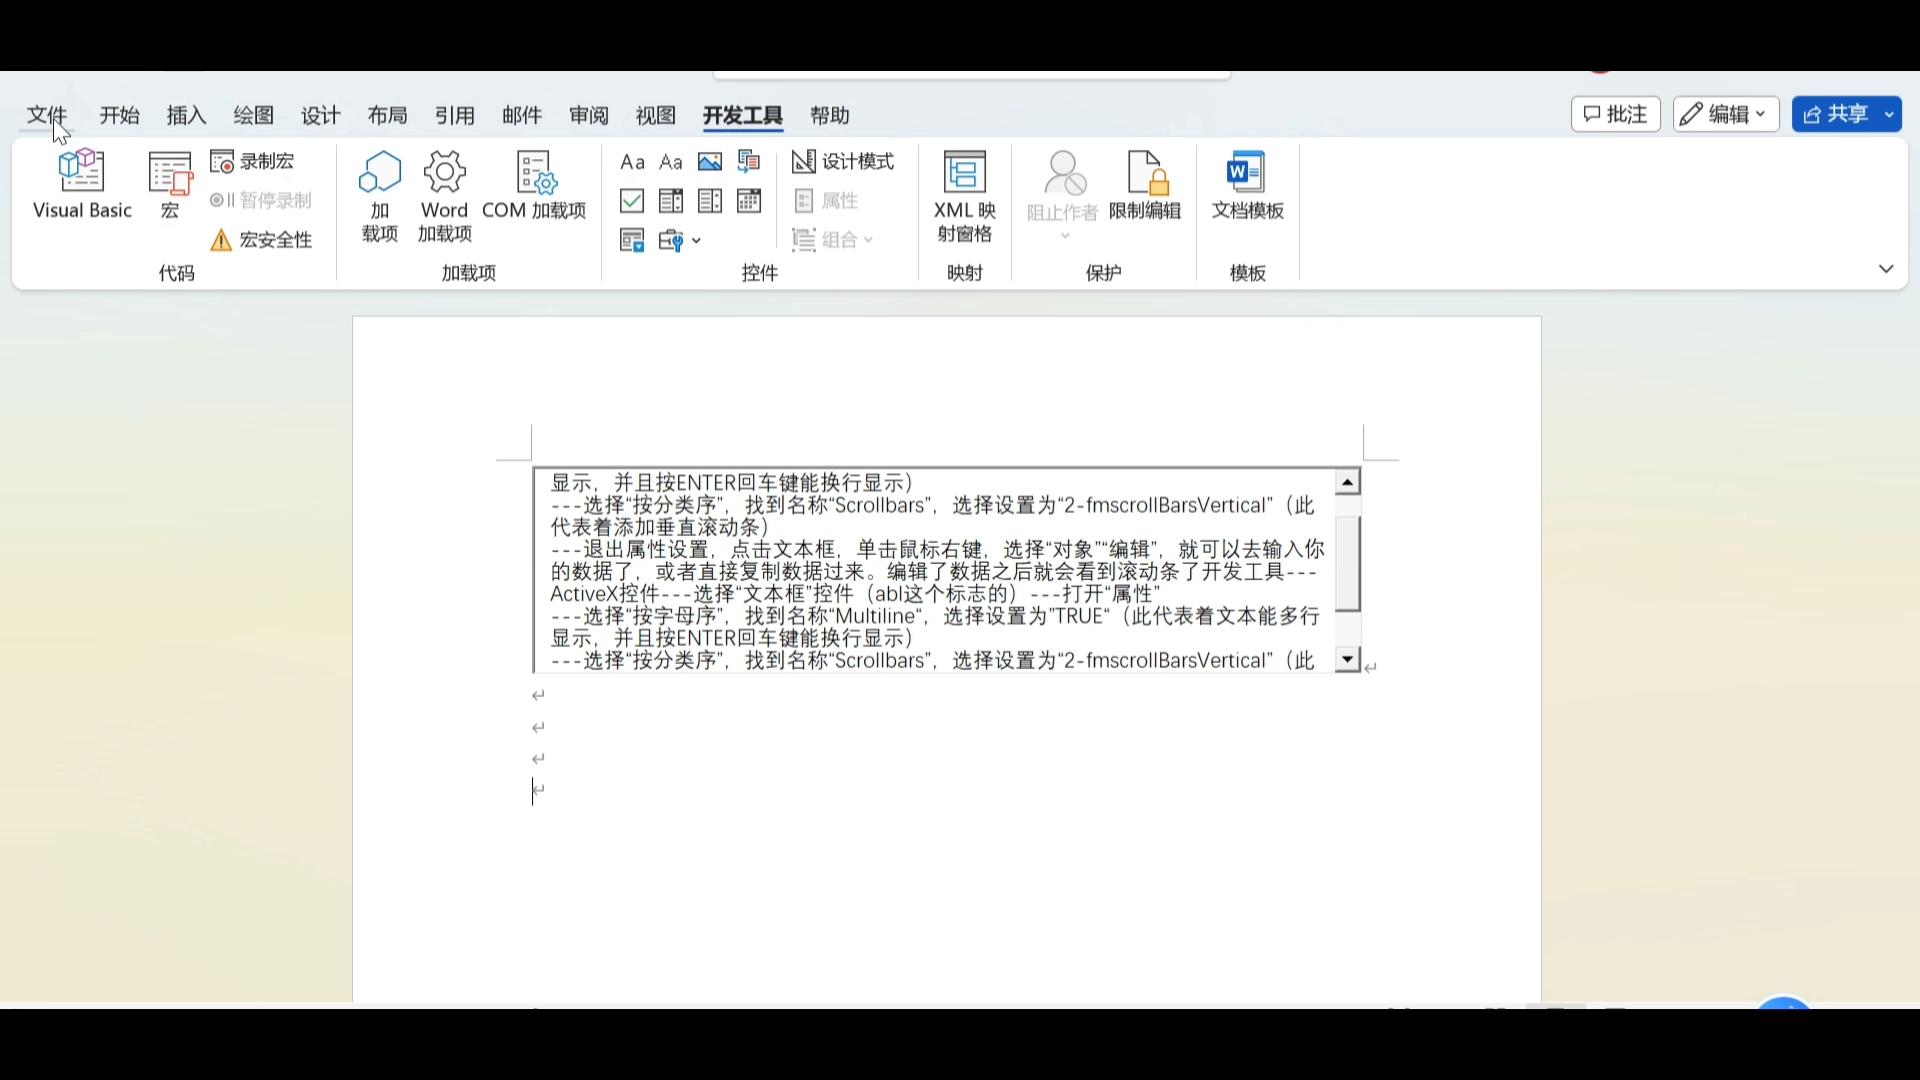Switch to the 引用 tab
The height and width of the screenshot is (1080, 1920).
[x=455, y=115]
